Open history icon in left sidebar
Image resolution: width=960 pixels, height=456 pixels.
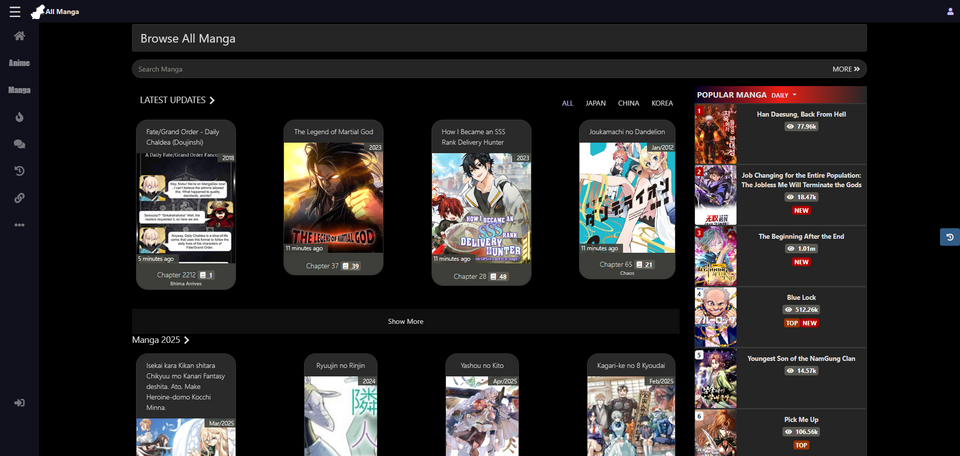20,171
